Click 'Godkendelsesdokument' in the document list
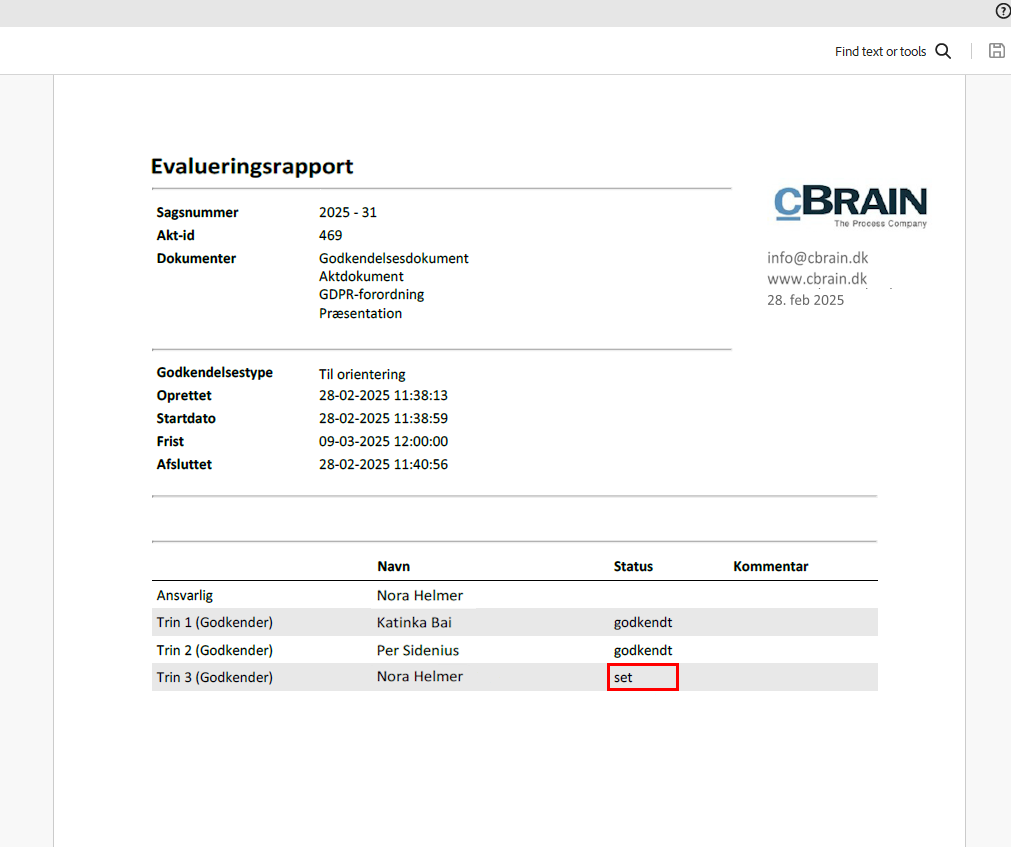 pos(393,258)
